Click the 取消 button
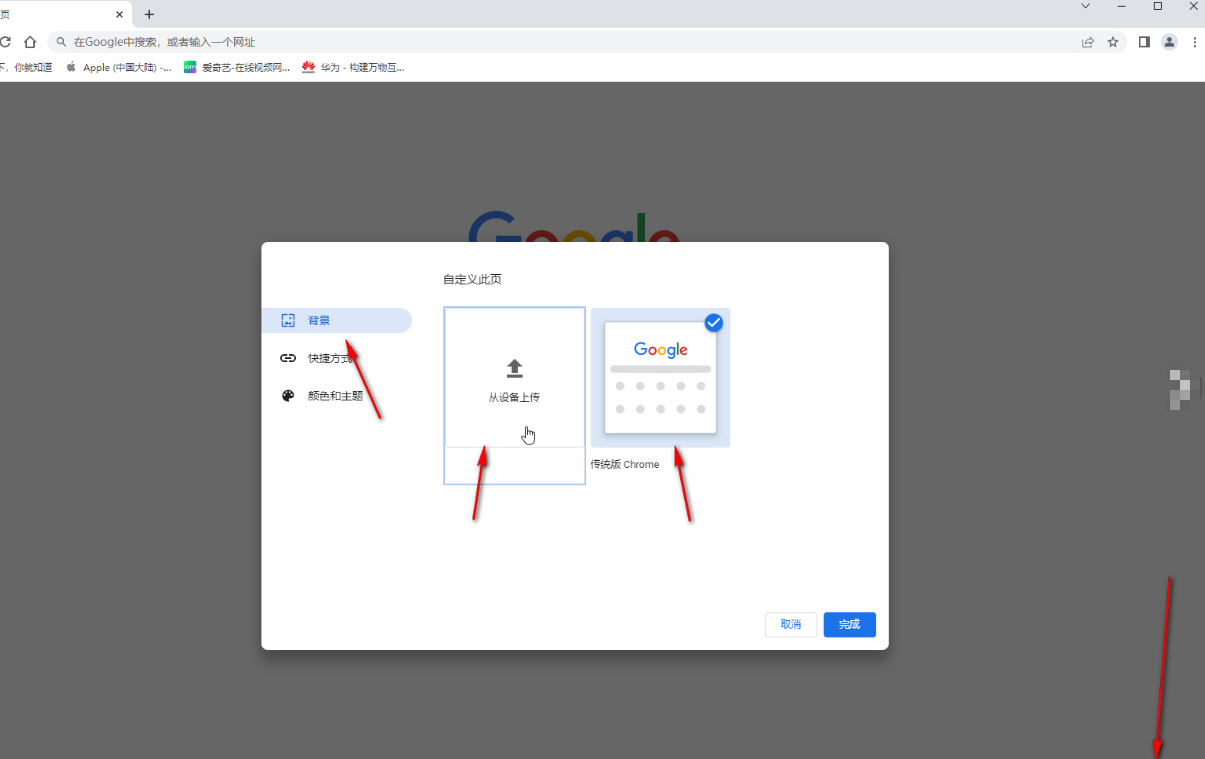This screenshot has height=759, width=1205. (791, 624)
